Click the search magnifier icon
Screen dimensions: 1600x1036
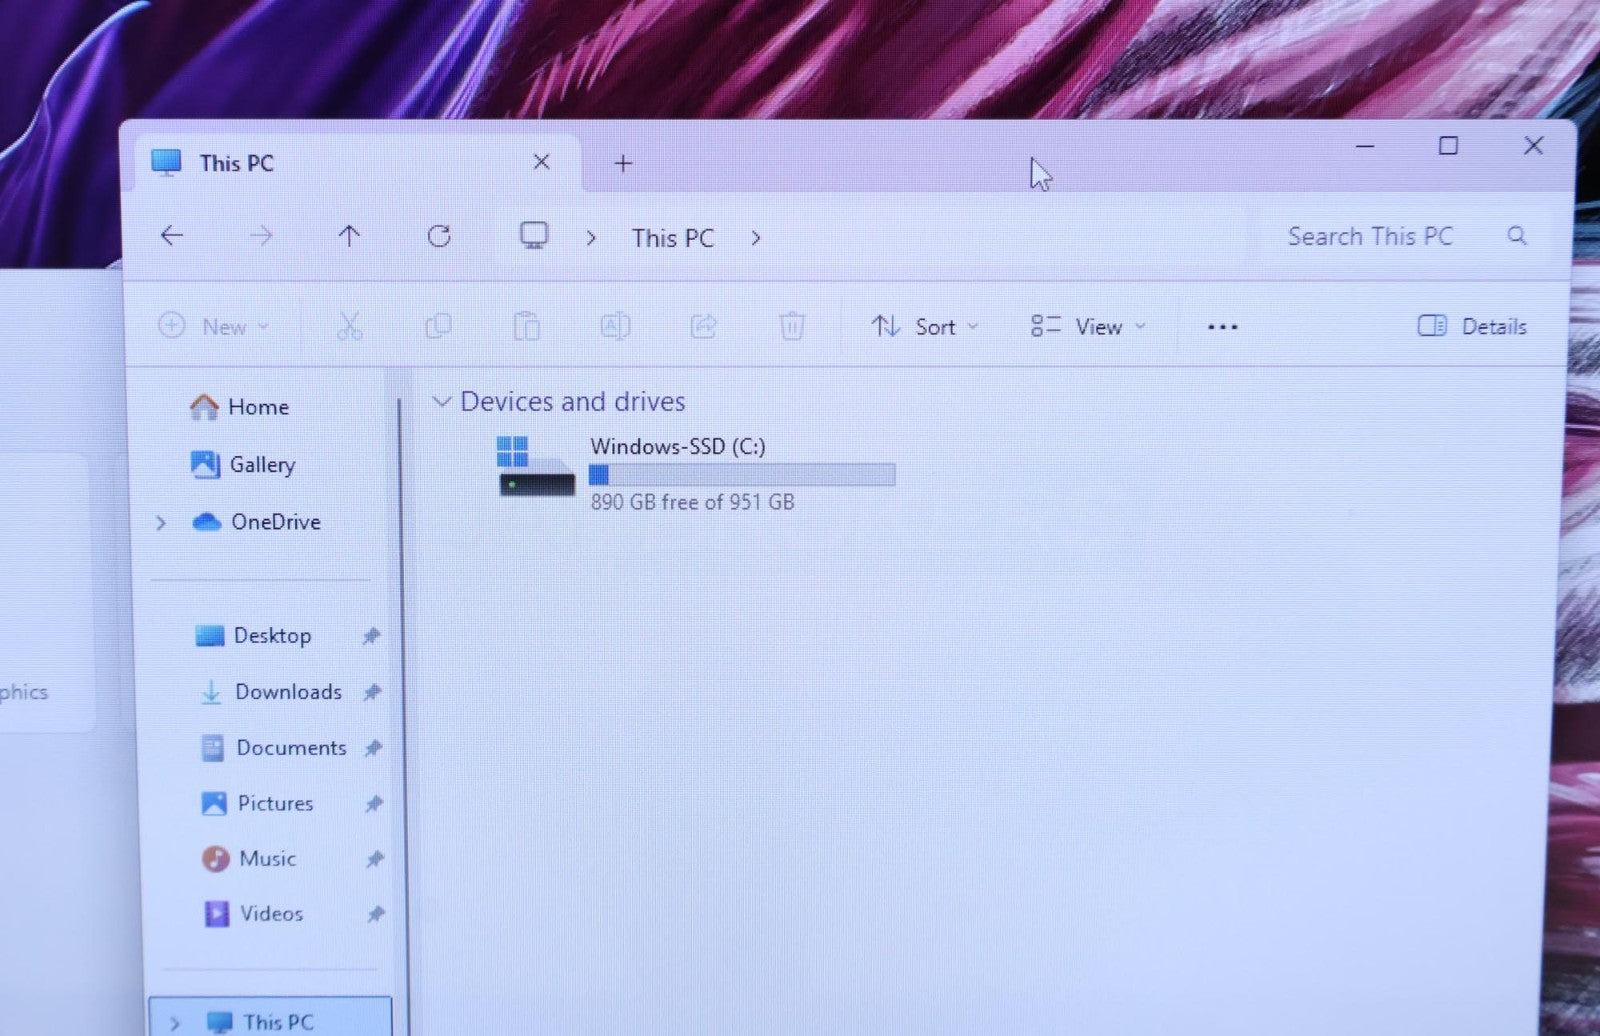(x=1516, y=236)
